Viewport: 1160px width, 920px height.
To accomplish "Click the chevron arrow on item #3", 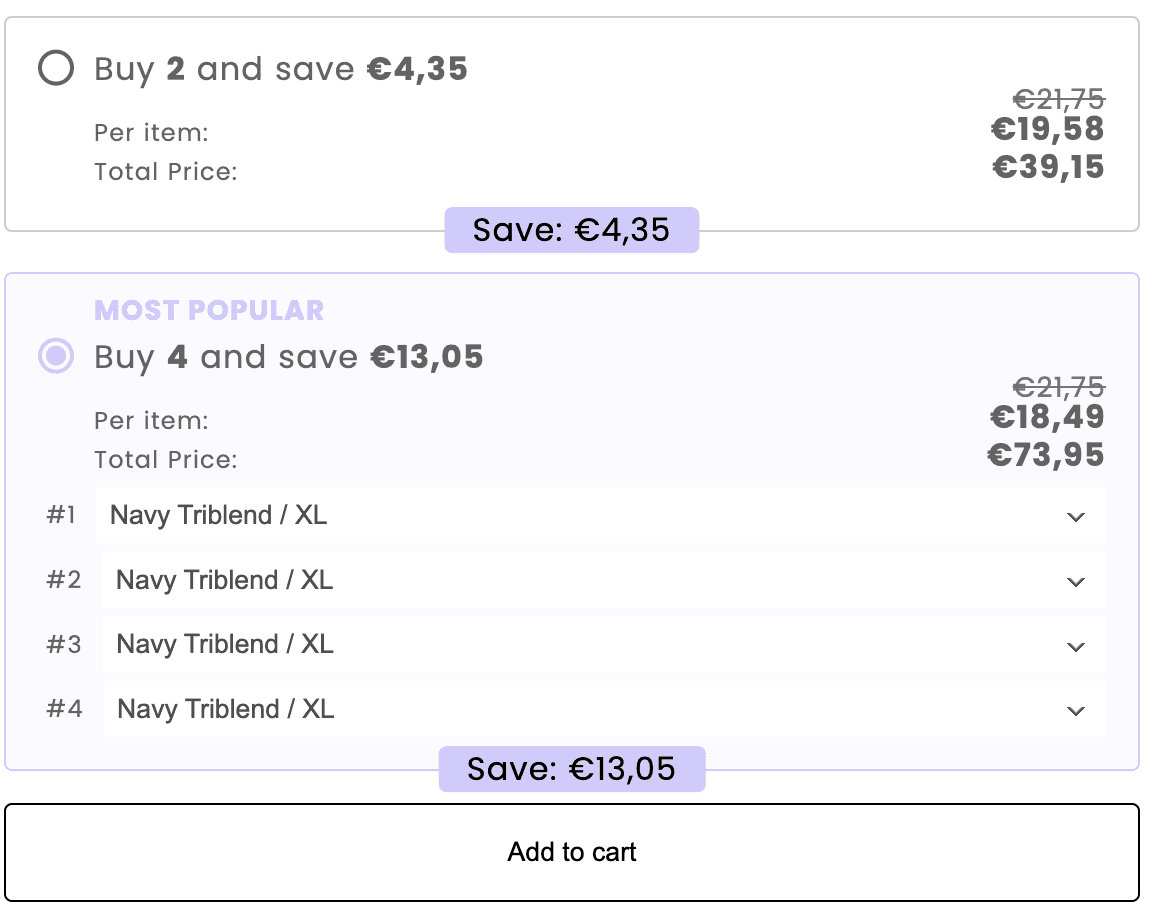I will pos(1076,647).
